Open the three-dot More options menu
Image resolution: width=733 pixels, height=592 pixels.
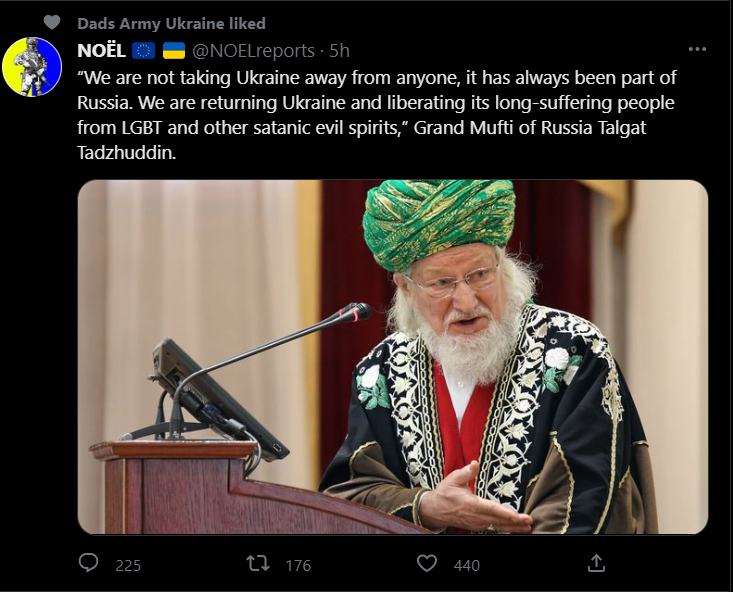[x=697, y=49]
